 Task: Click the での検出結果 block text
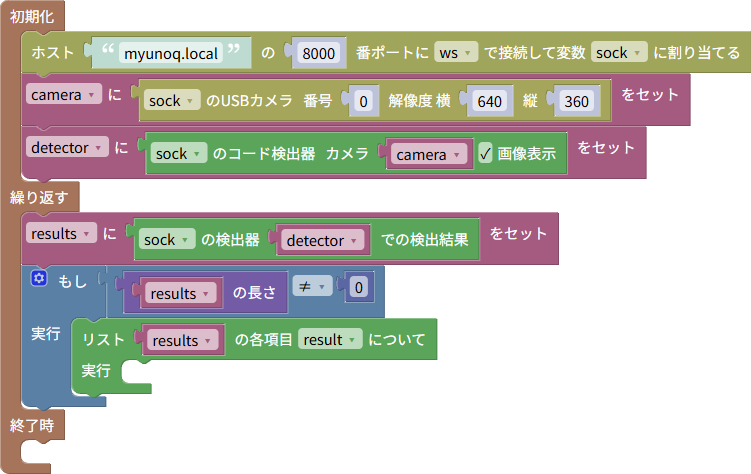(x=424, y=239)
